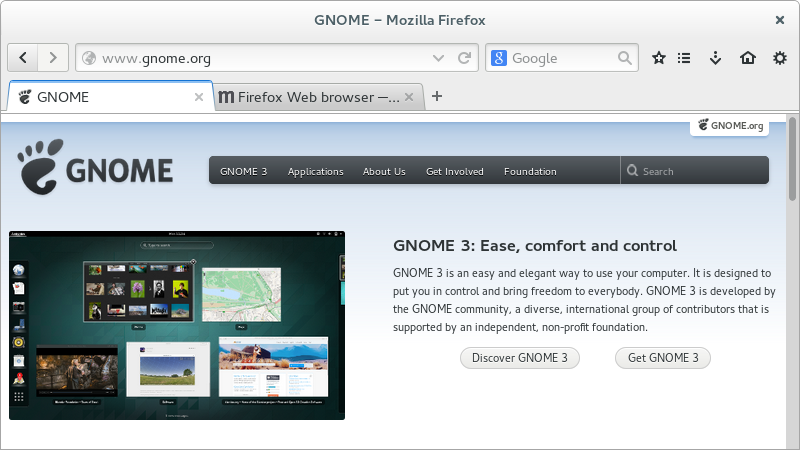Click the site identity globe icon

(x=89, y=58)
